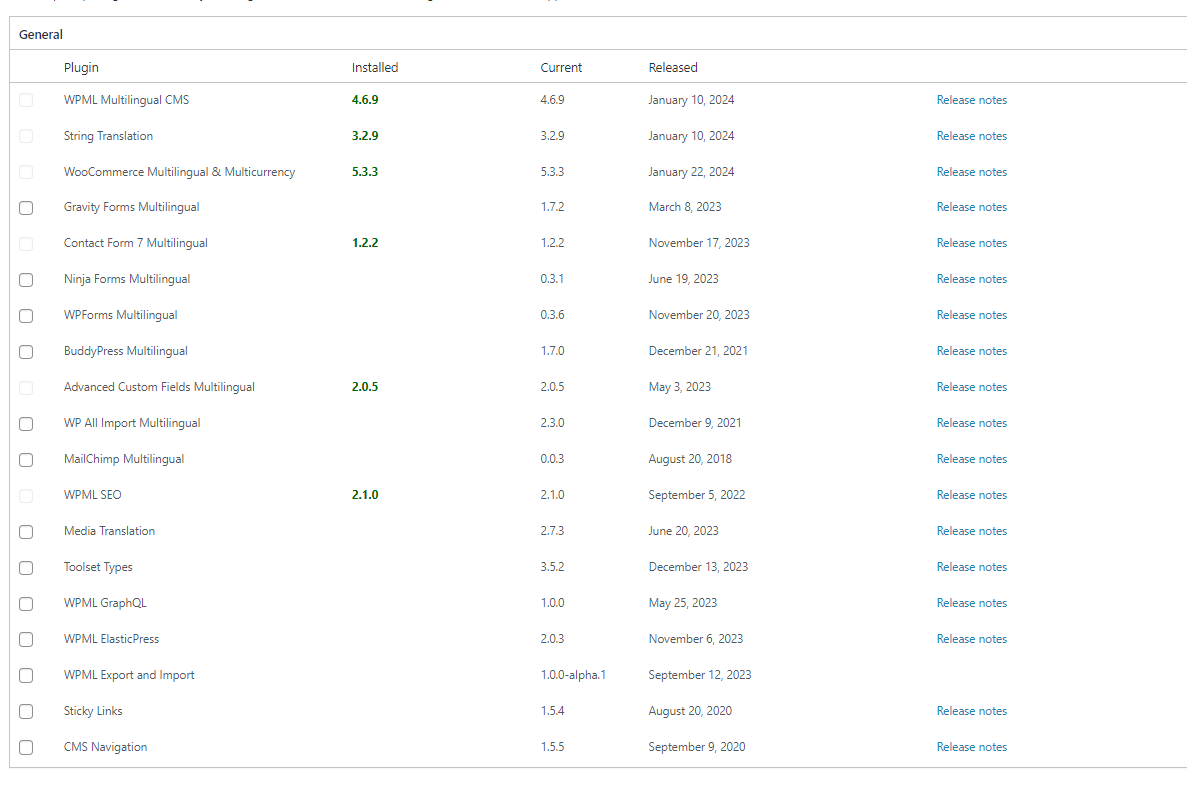Click the Plugin column header
The image size is (1187, 791).
[x=81, y=67]
